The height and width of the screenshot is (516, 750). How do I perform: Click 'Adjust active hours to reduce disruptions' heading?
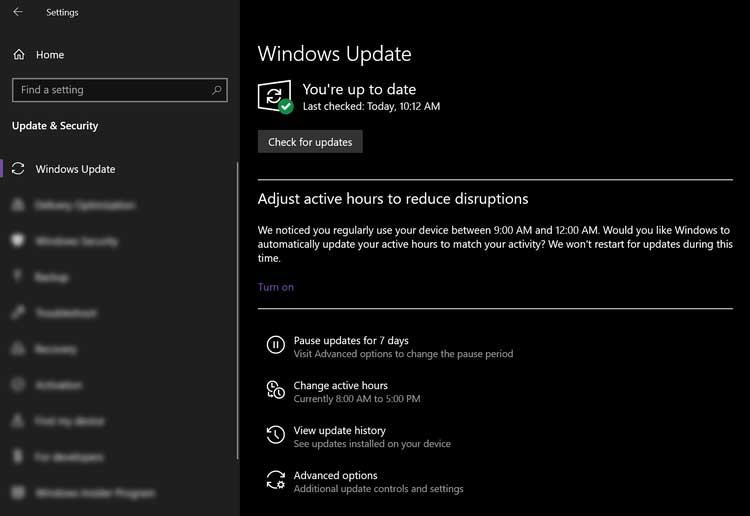click(393, 199)
